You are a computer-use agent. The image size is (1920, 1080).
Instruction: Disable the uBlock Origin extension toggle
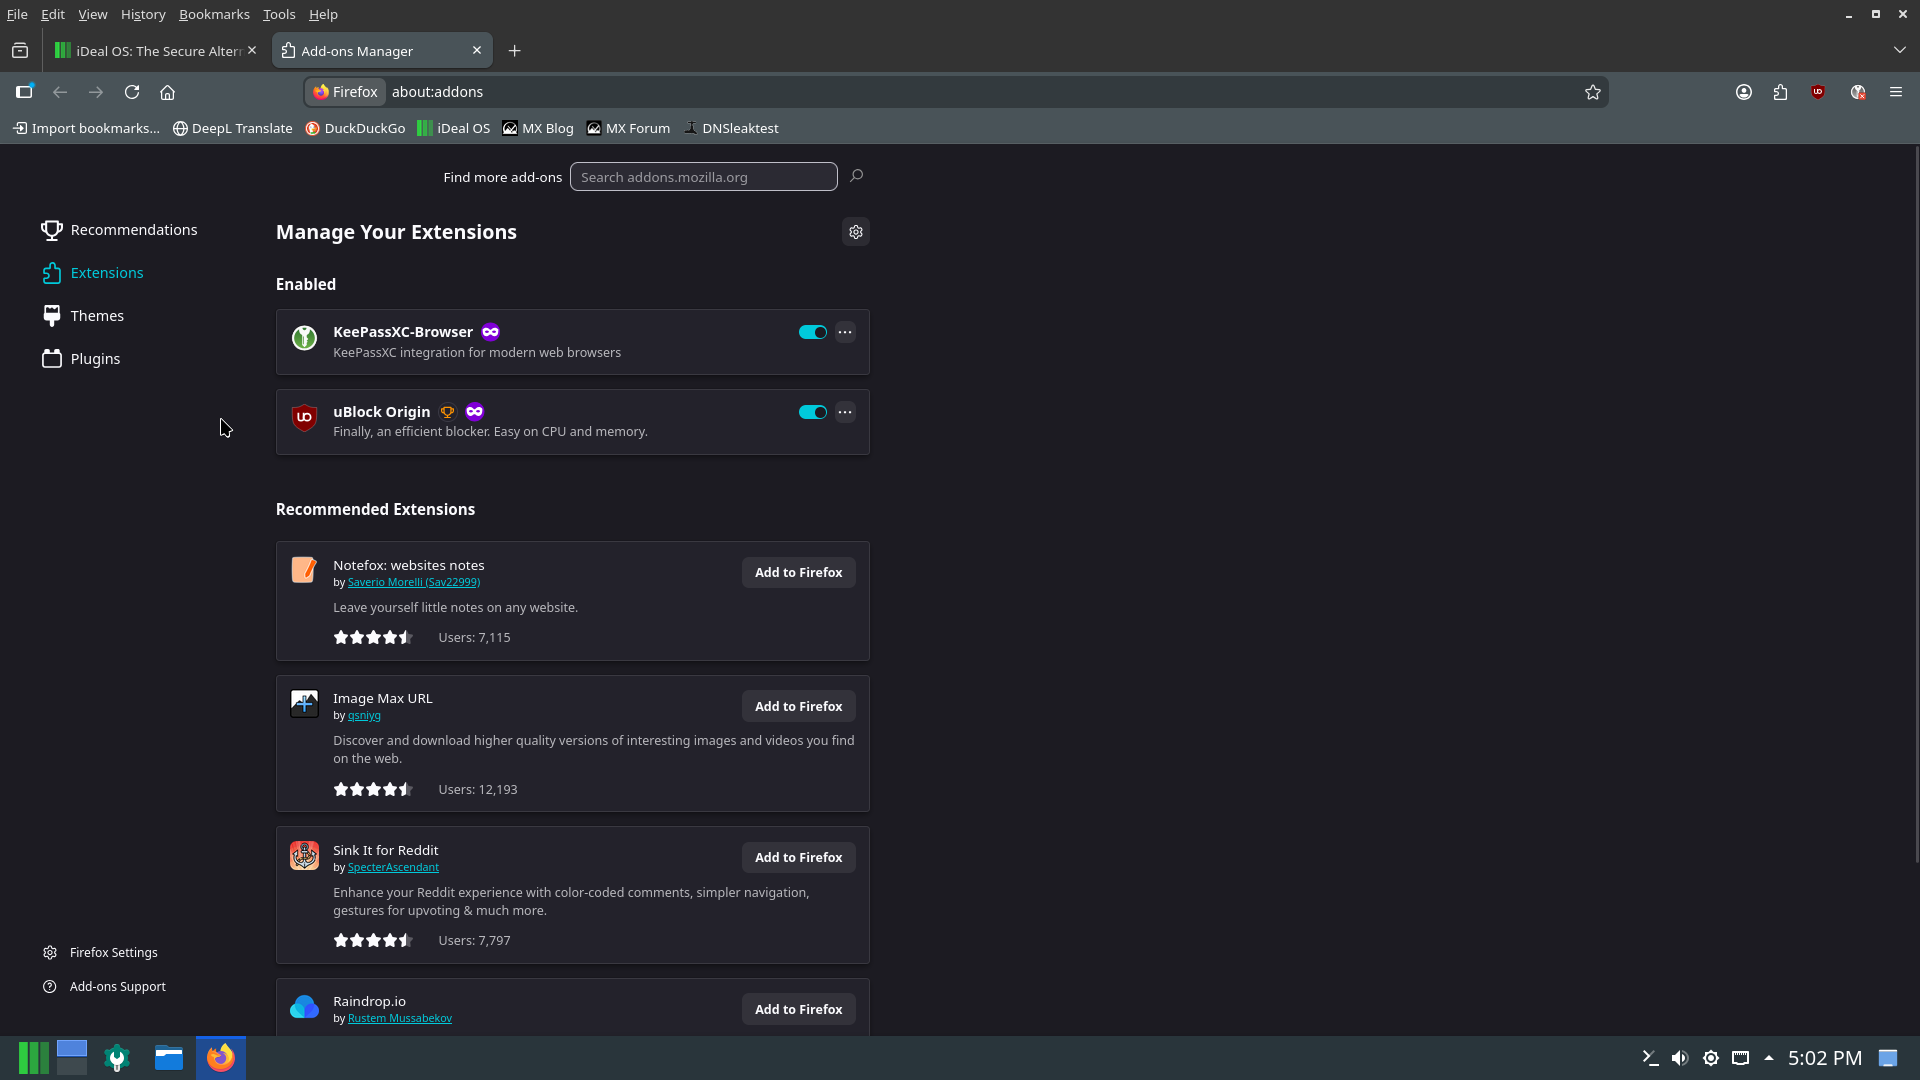click(813, 412)
